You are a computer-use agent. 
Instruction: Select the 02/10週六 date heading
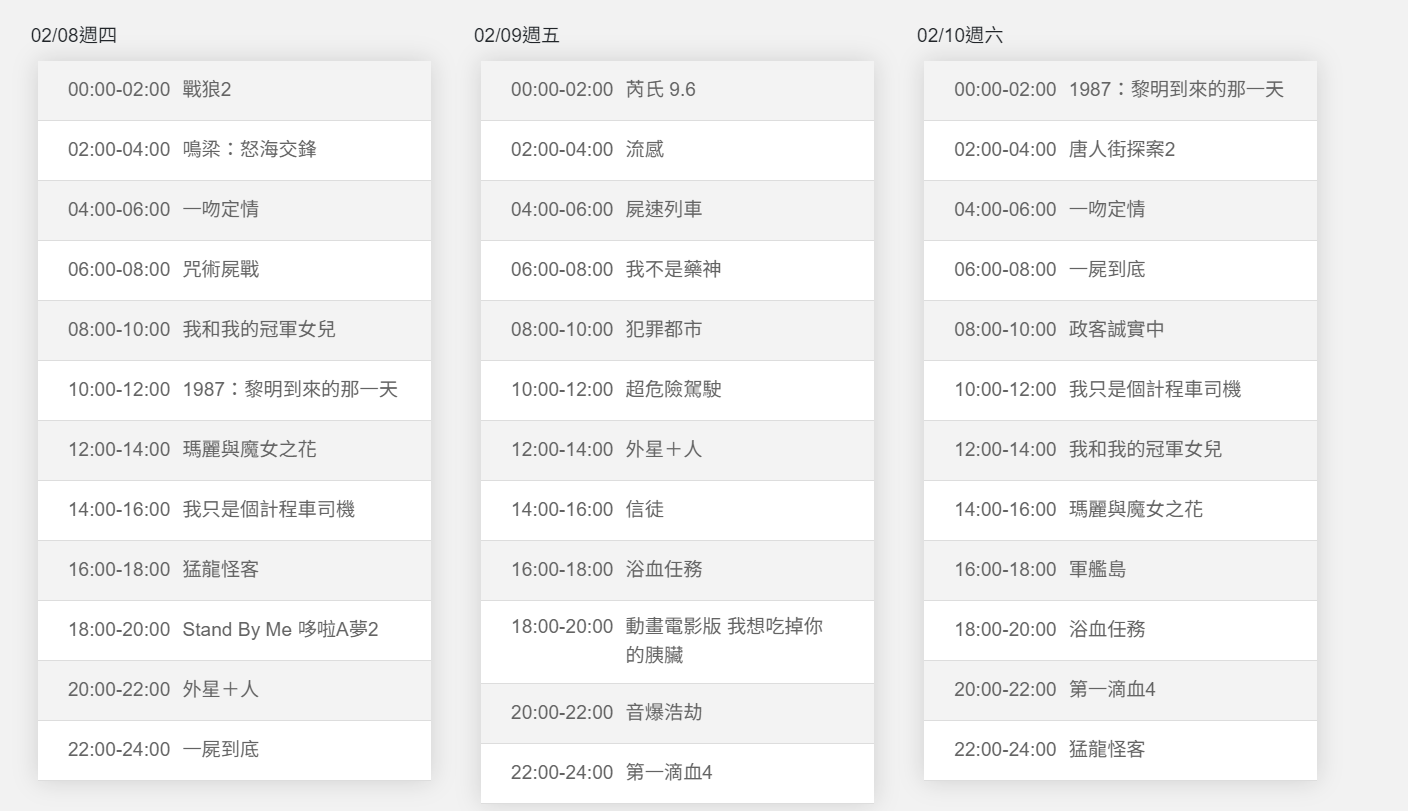point(960,36)
